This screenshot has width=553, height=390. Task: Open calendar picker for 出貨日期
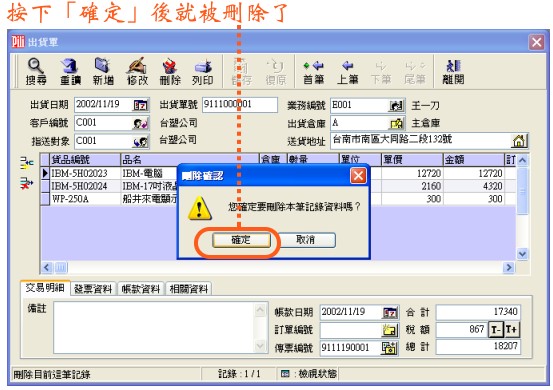[141, 105]
